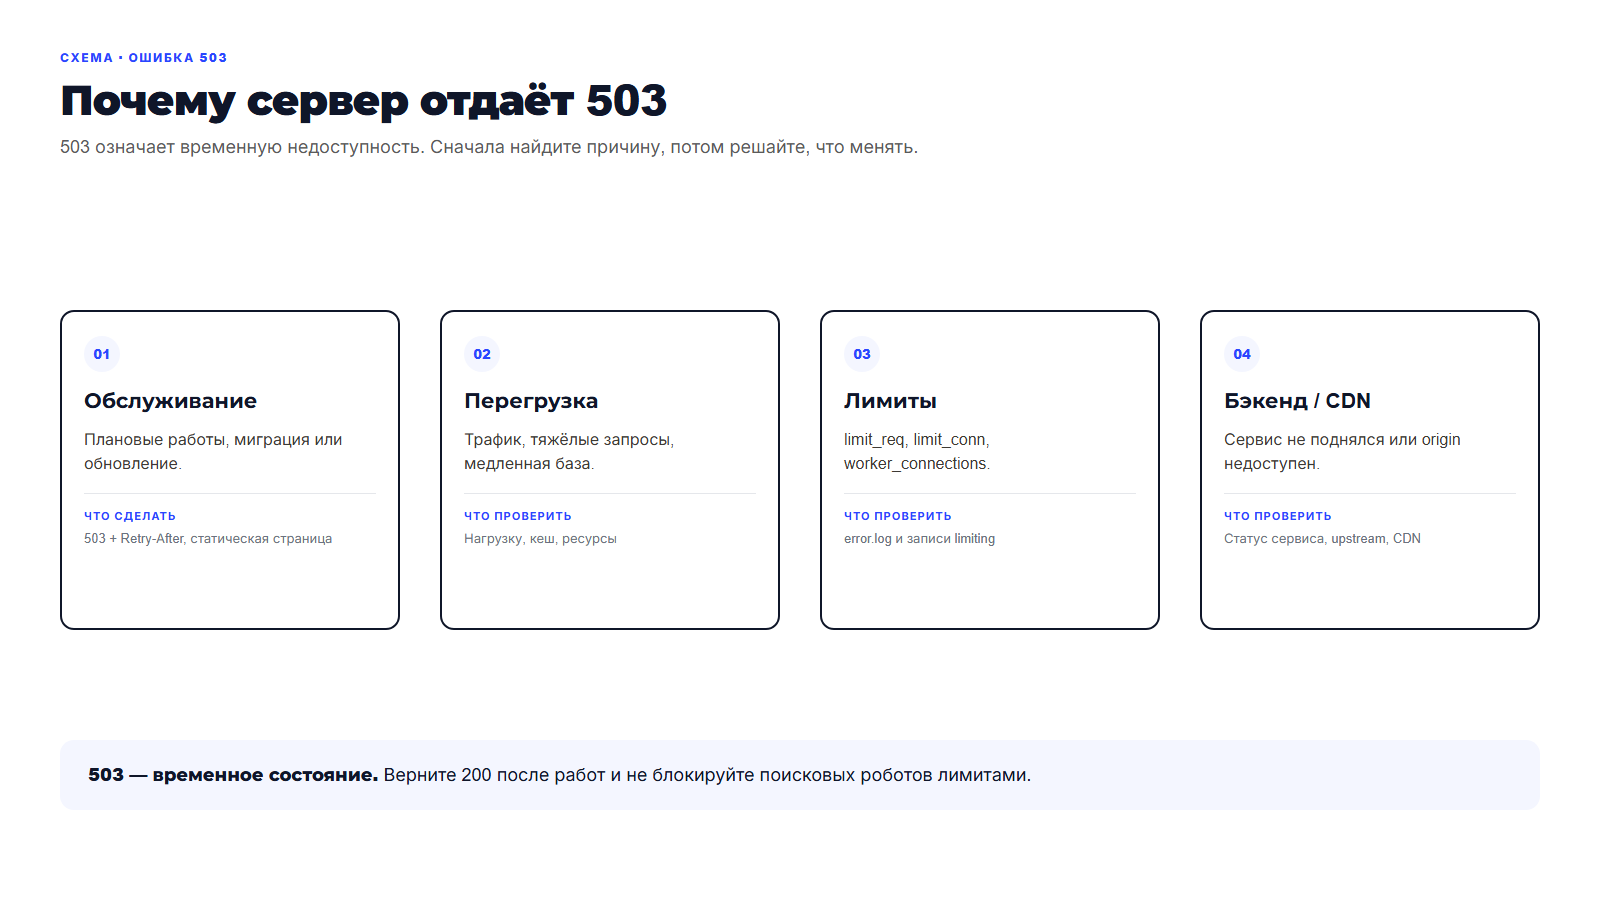This screenshot has height=900, width=1600.
Task: Click 'ЧТО ПРОВЕРИТЬ' in the Перегрузка card
Action: click(518, 516)
